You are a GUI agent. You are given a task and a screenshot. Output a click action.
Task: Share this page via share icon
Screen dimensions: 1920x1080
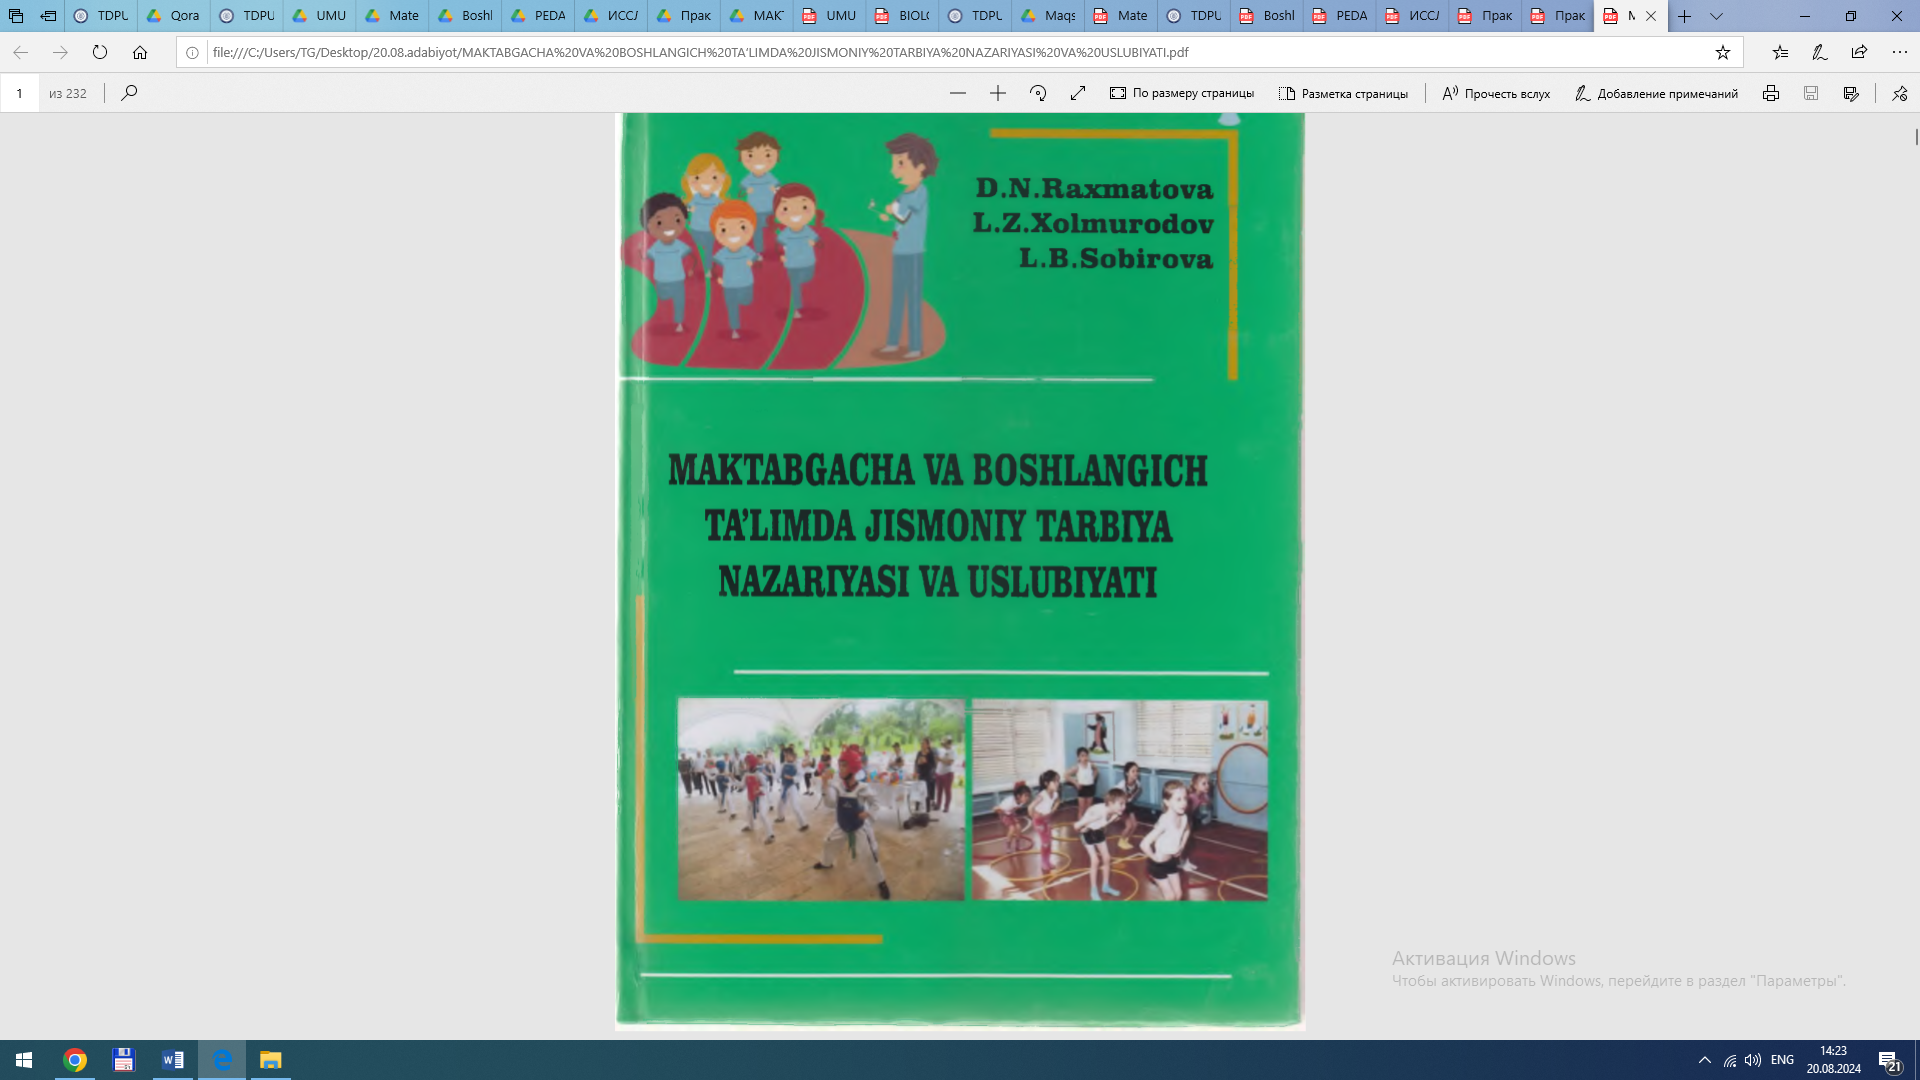pyautogui.click(x=1859, y=53)
